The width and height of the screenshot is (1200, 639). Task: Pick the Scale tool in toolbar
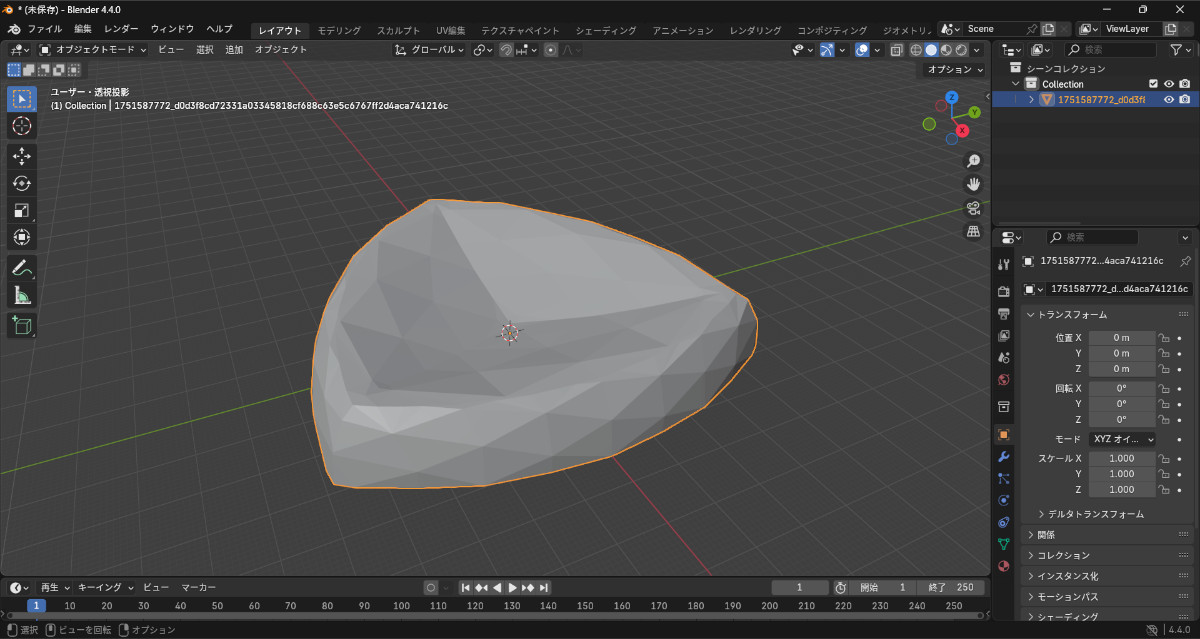tap(22, 210)
